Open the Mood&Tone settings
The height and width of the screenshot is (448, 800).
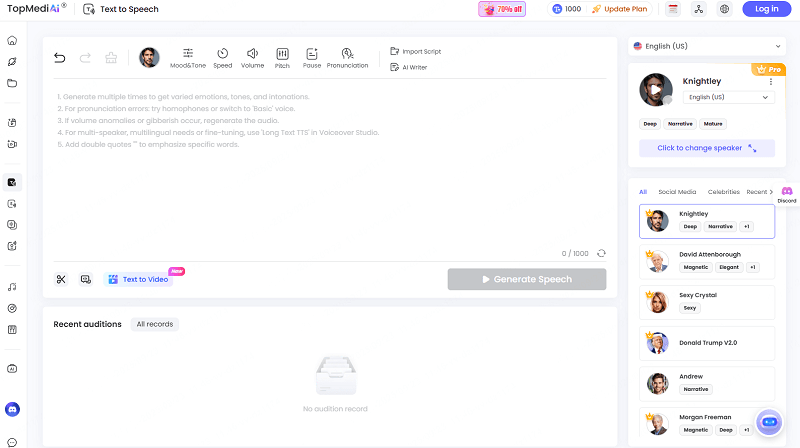pyautogui.click(x=188, y=58)
